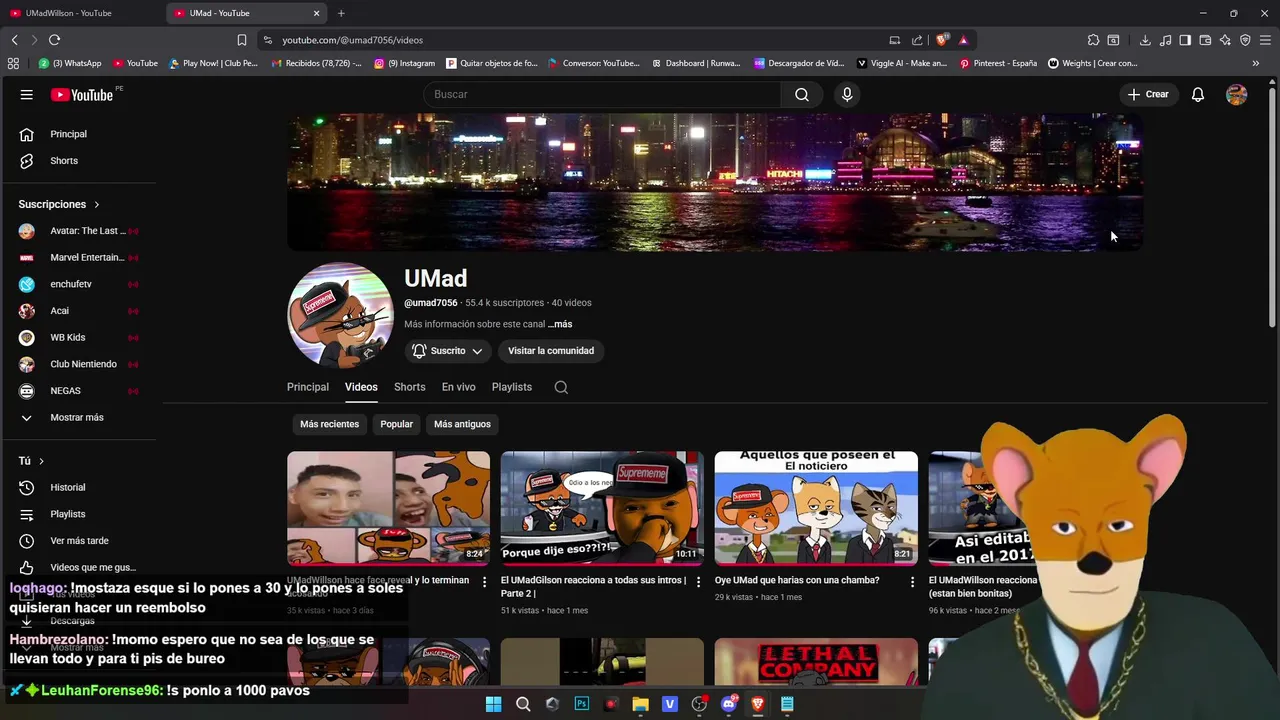Open Brave VPN shield icon
This screenshot has height=720, width=1280.
(1245, 40)
